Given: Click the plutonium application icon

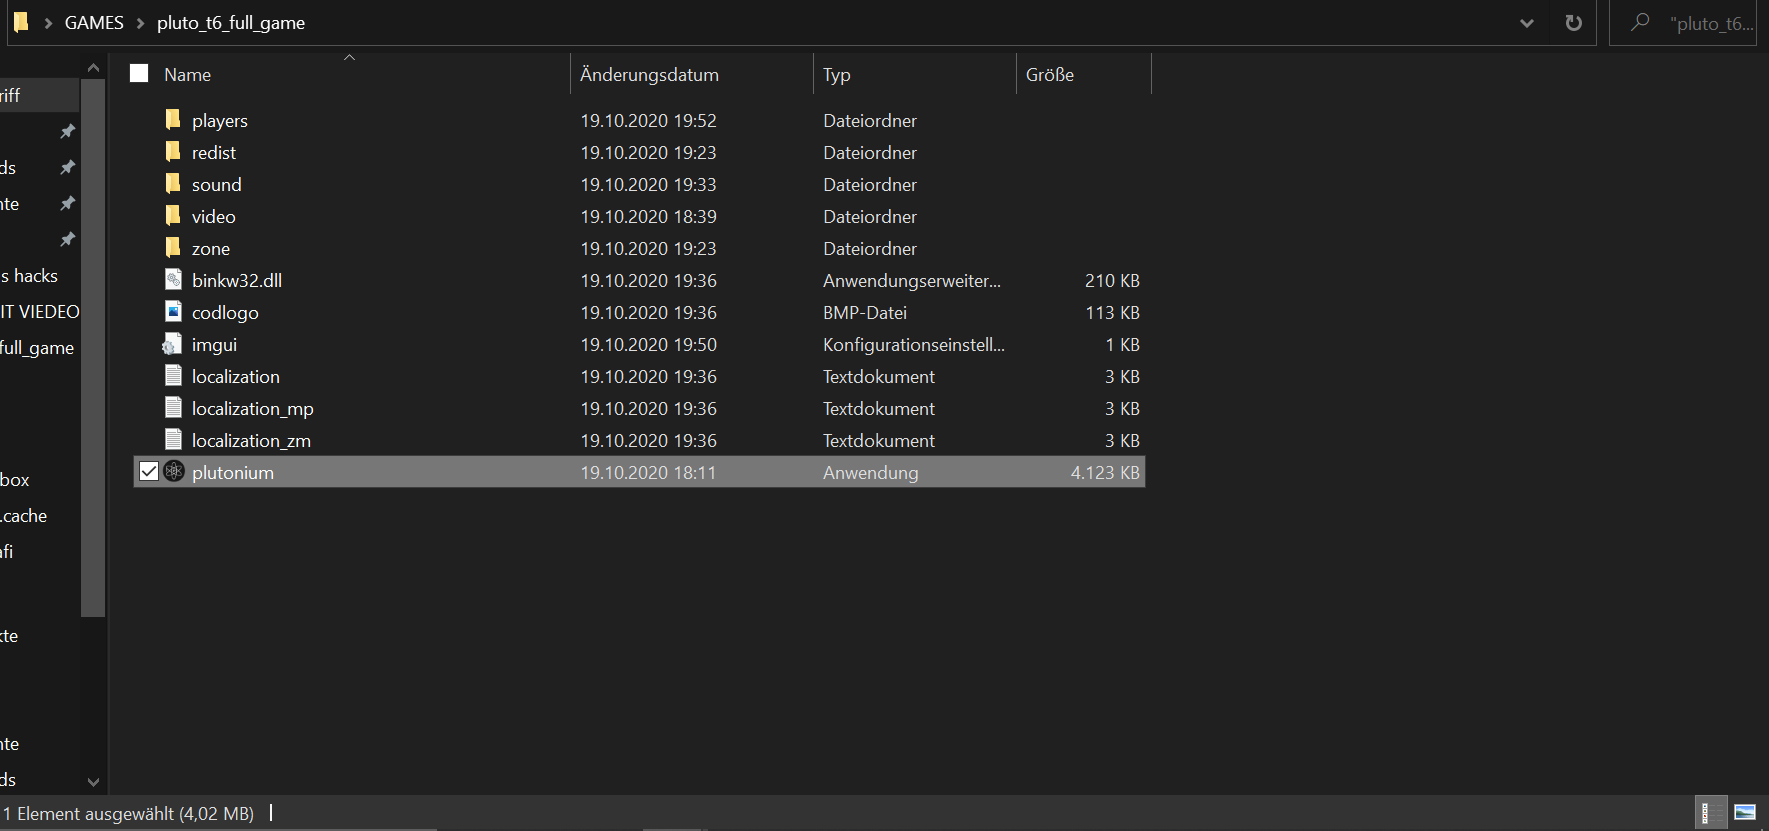Looking at the screenshot, I should [x=174, y=471].
